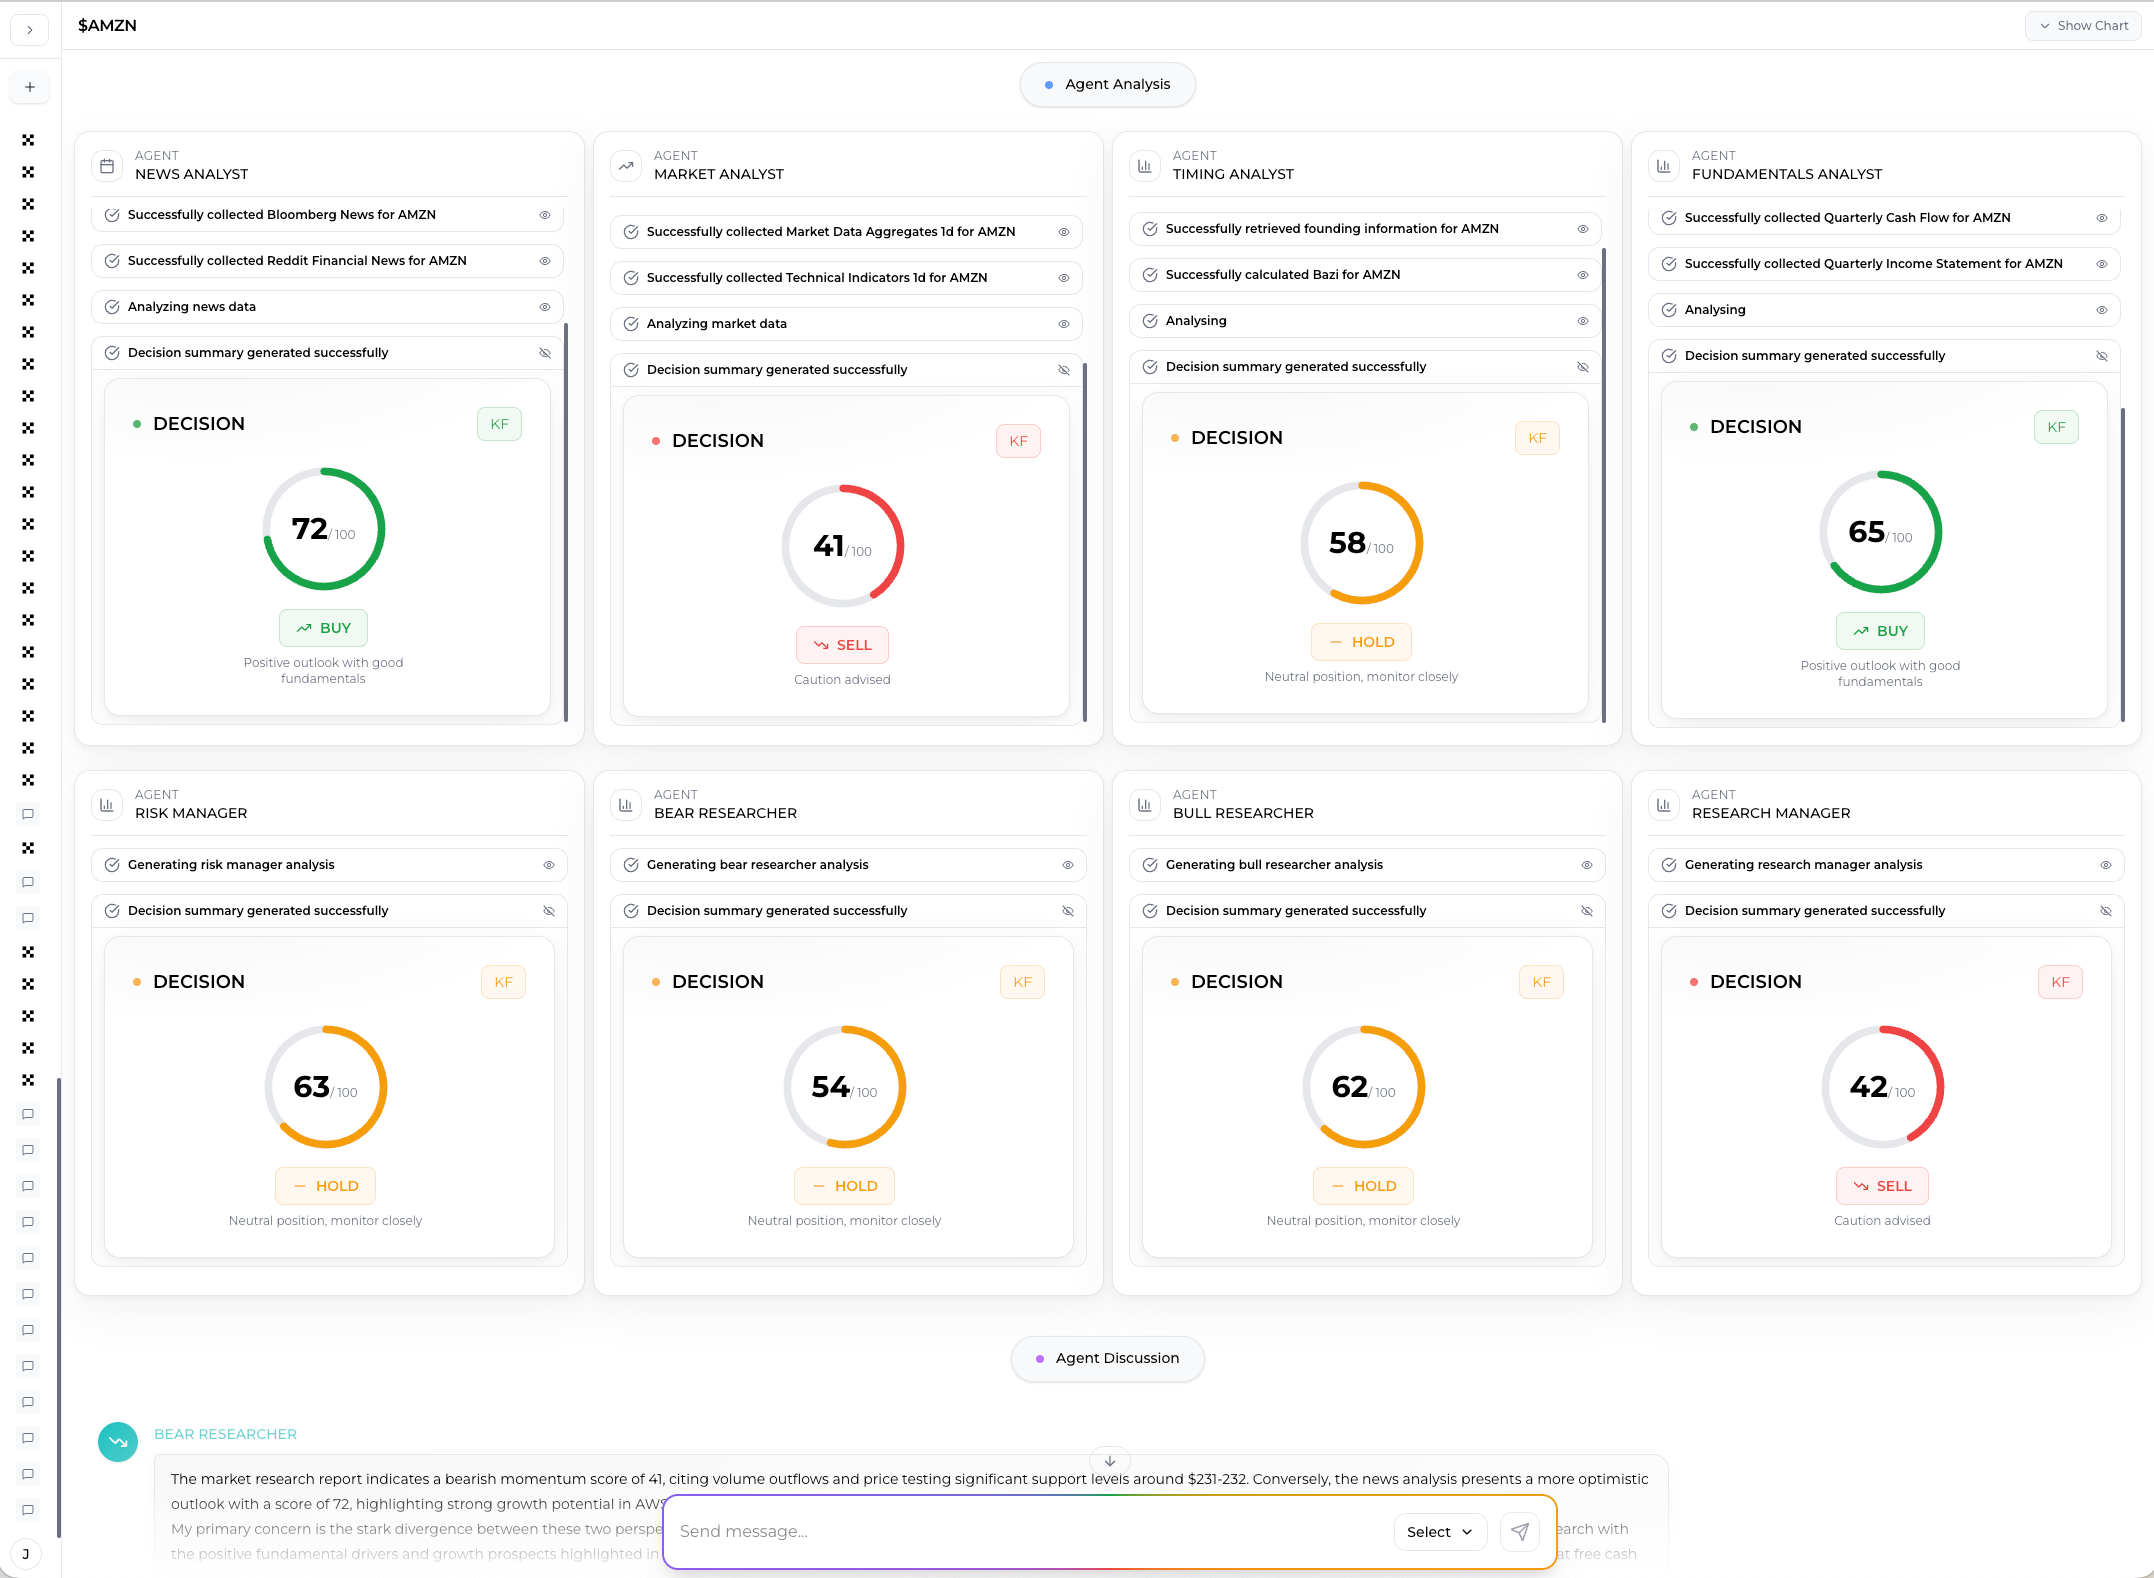2154x1578 pixels.
Task: Click the Bear Researcher teal avatar icon
Action: pyautogui.click(x=118, y=1442)
